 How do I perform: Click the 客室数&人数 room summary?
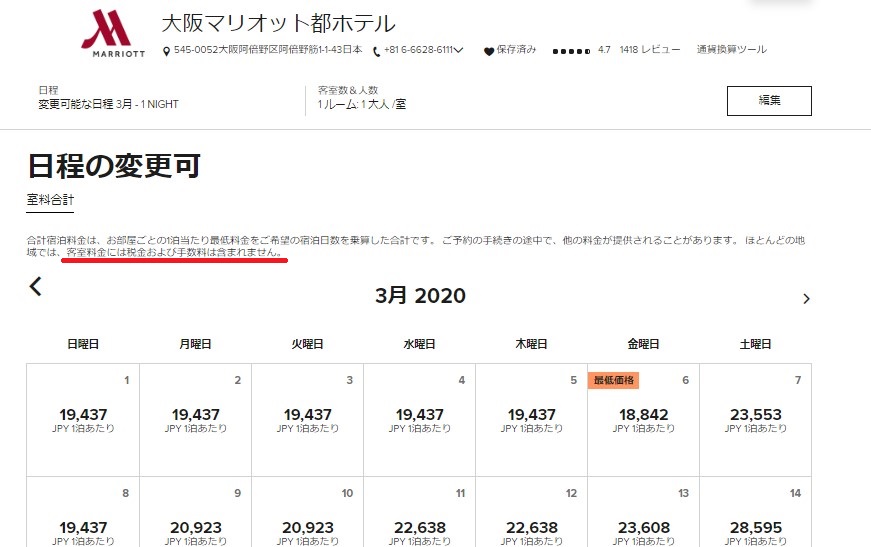tap(362, 98)
